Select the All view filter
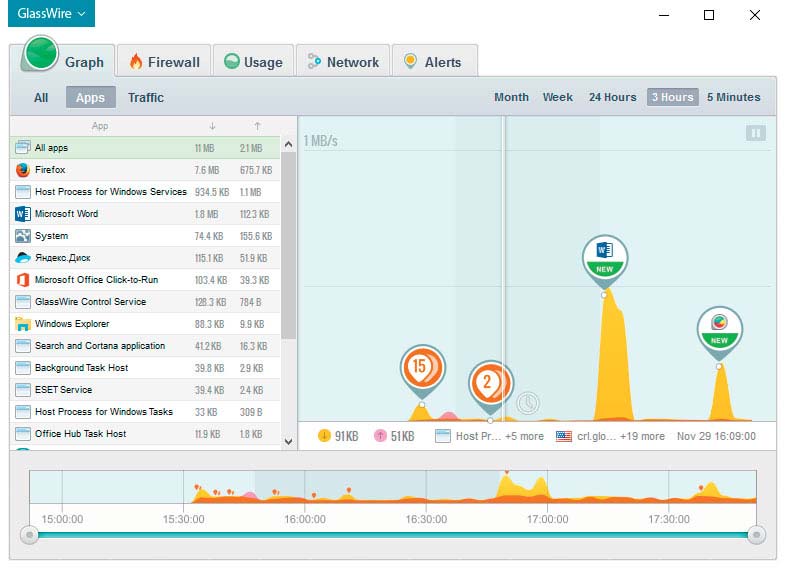Viewport: 785px width, 569px height. tap(41, 98)
